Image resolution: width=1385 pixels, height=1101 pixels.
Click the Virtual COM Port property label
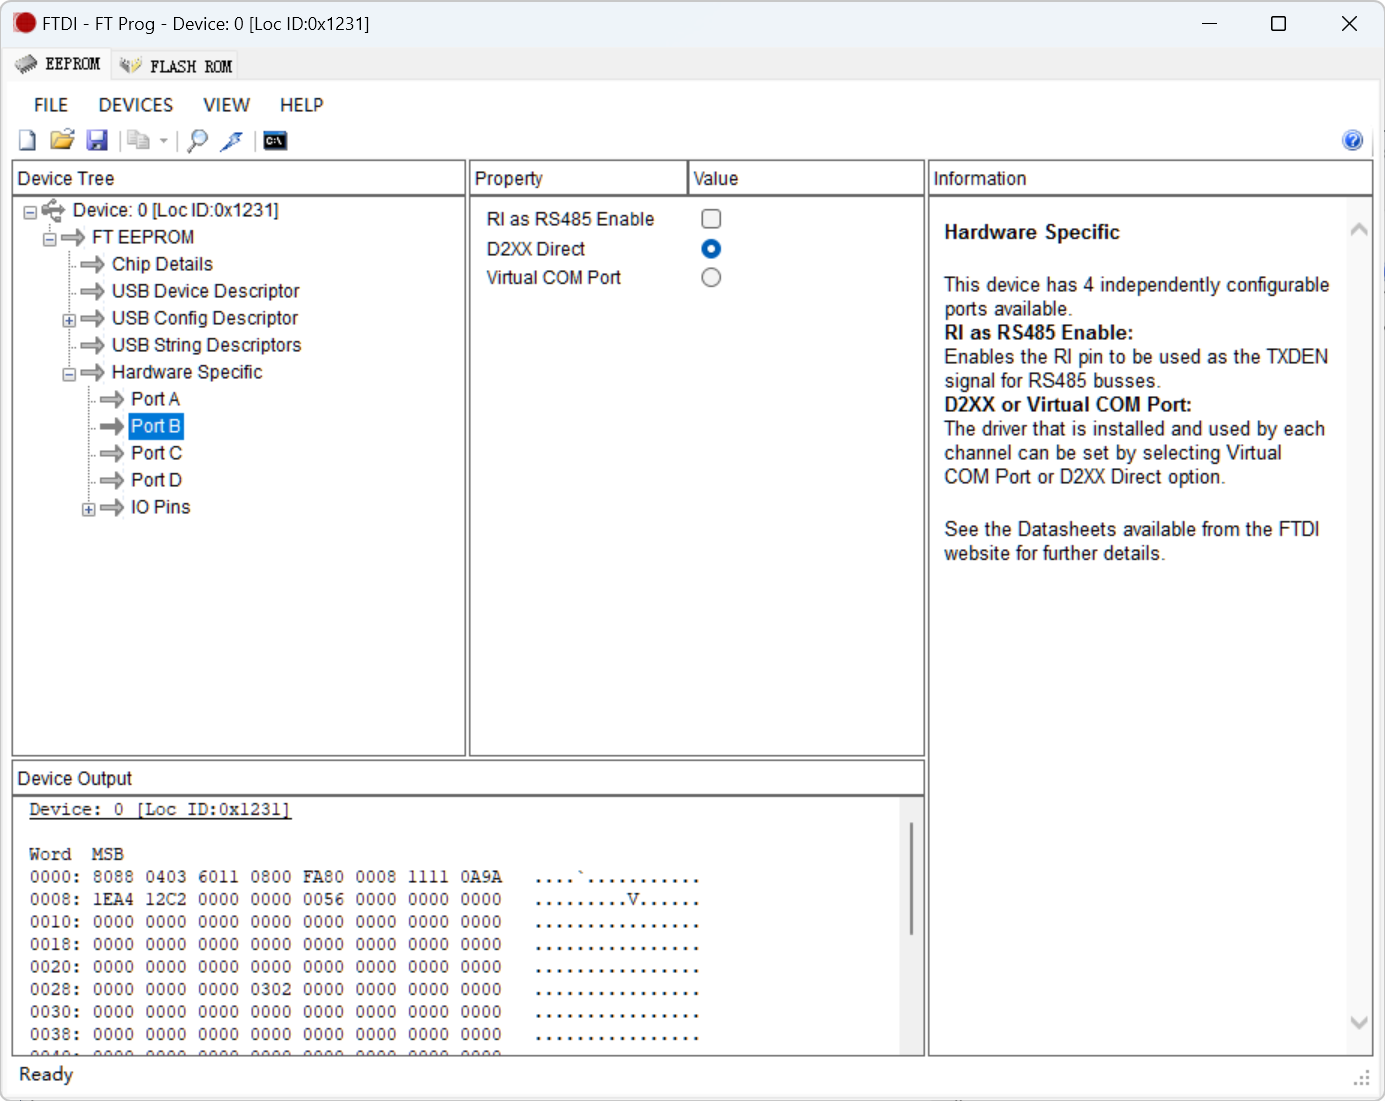coord(553,278)
